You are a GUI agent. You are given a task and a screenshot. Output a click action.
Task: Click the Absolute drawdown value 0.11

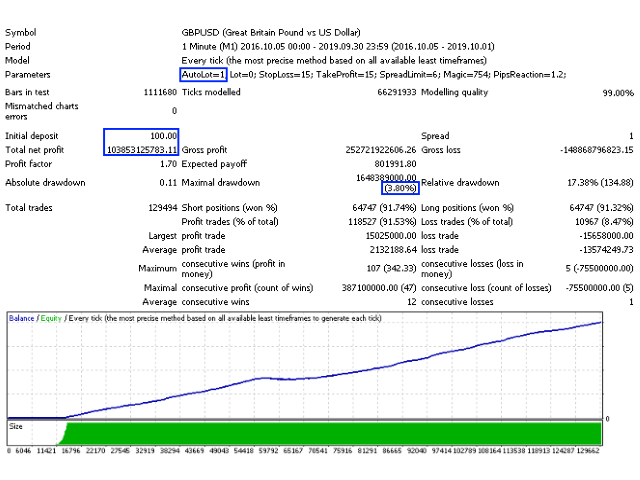pos(168,183)
